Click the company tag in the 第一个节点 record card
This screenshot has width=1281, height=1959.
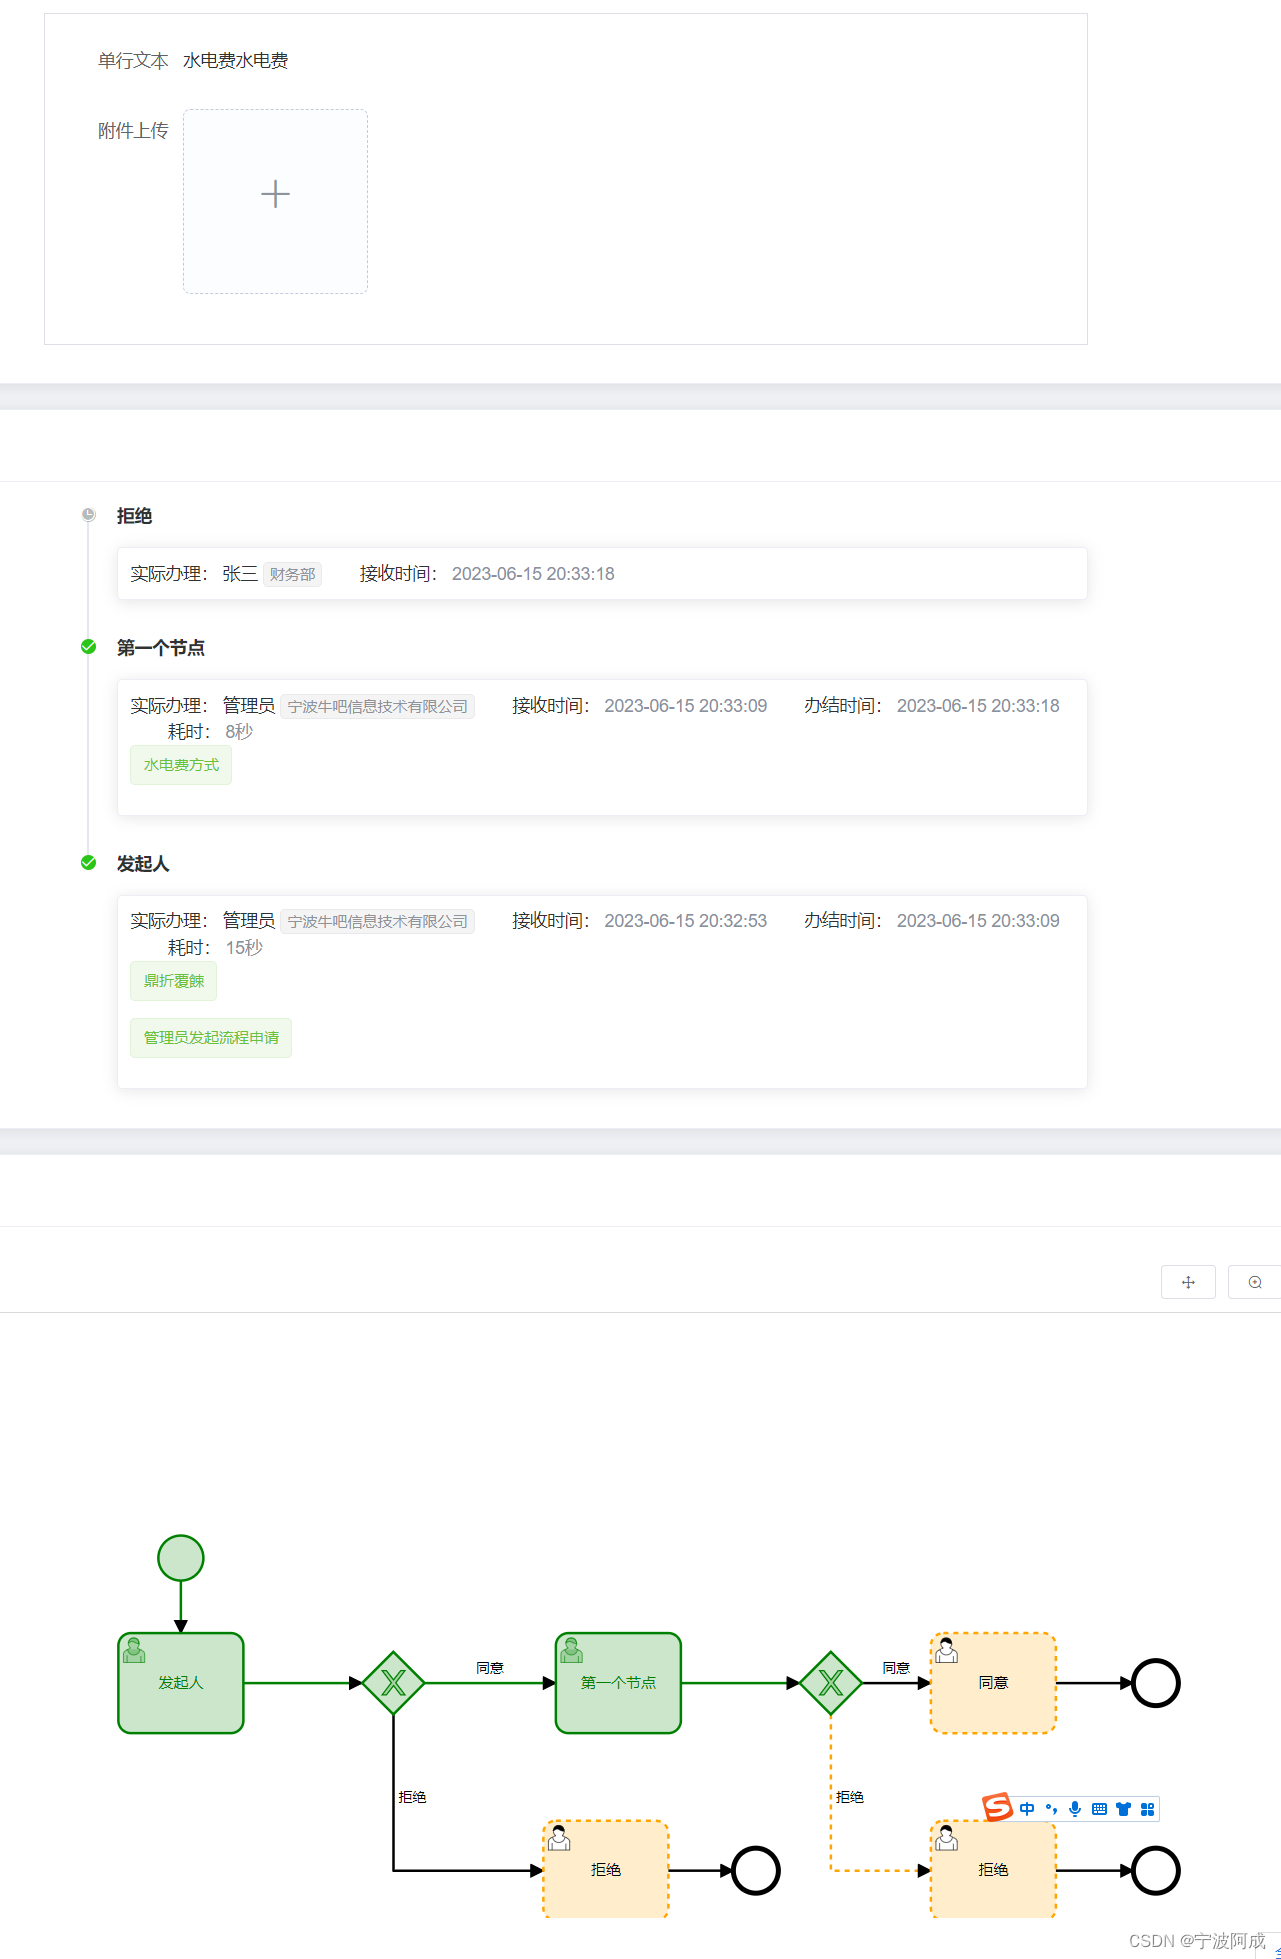click(x=377, y=706)
